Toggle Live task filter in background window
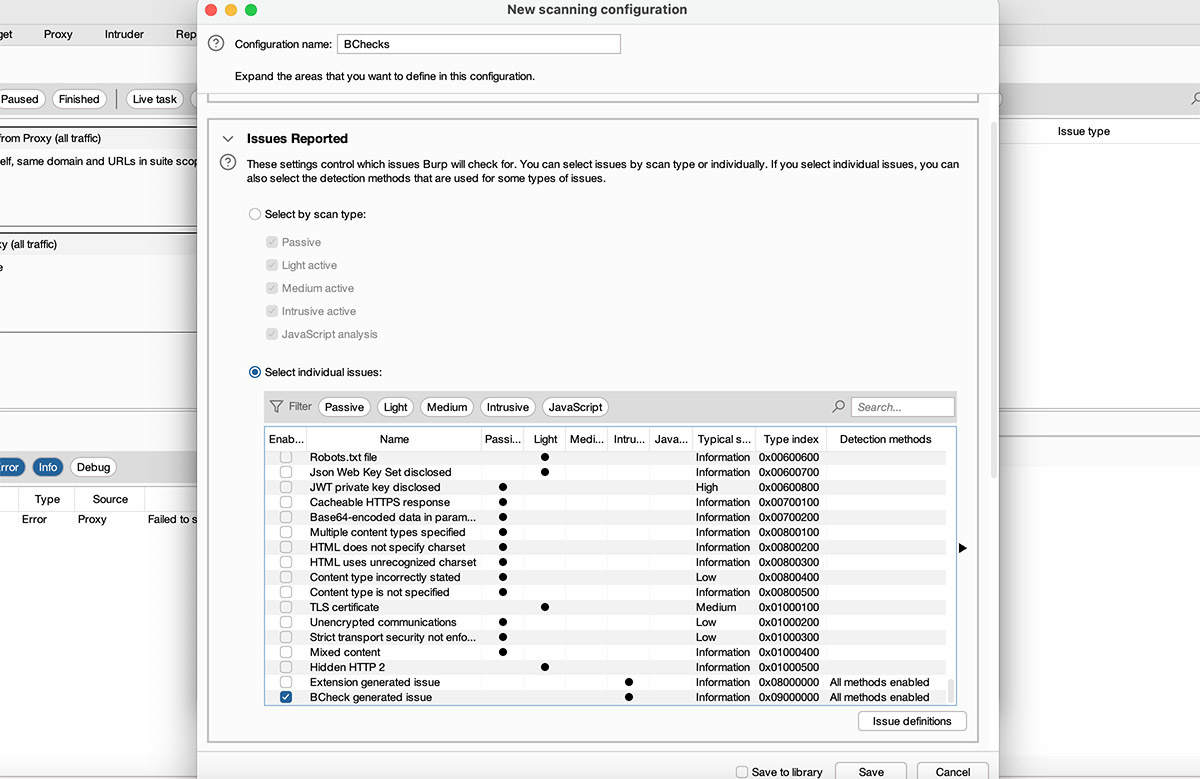The image size is (1200, 779). (x=155, y=99)
